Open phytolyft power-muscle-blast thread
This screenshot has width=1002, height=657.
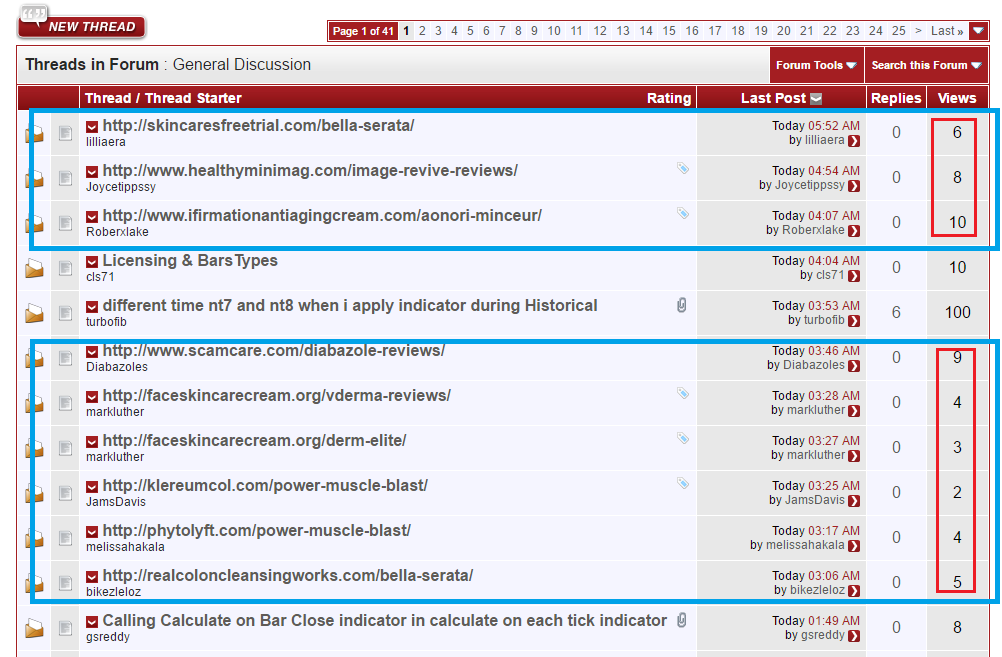(x=256, y=530)
